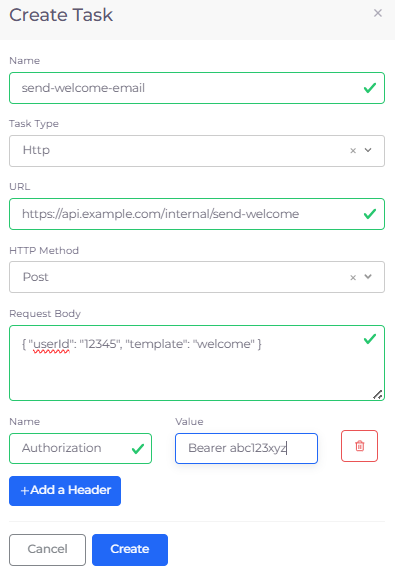Clear the HTTP Method Post selection
395x584 pixels.
coord(353,277)
